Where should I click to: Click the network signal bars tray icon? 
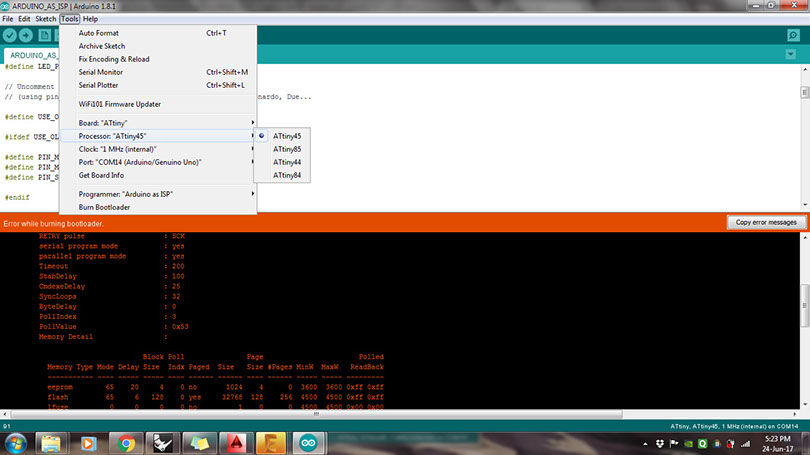pos(745,444)
